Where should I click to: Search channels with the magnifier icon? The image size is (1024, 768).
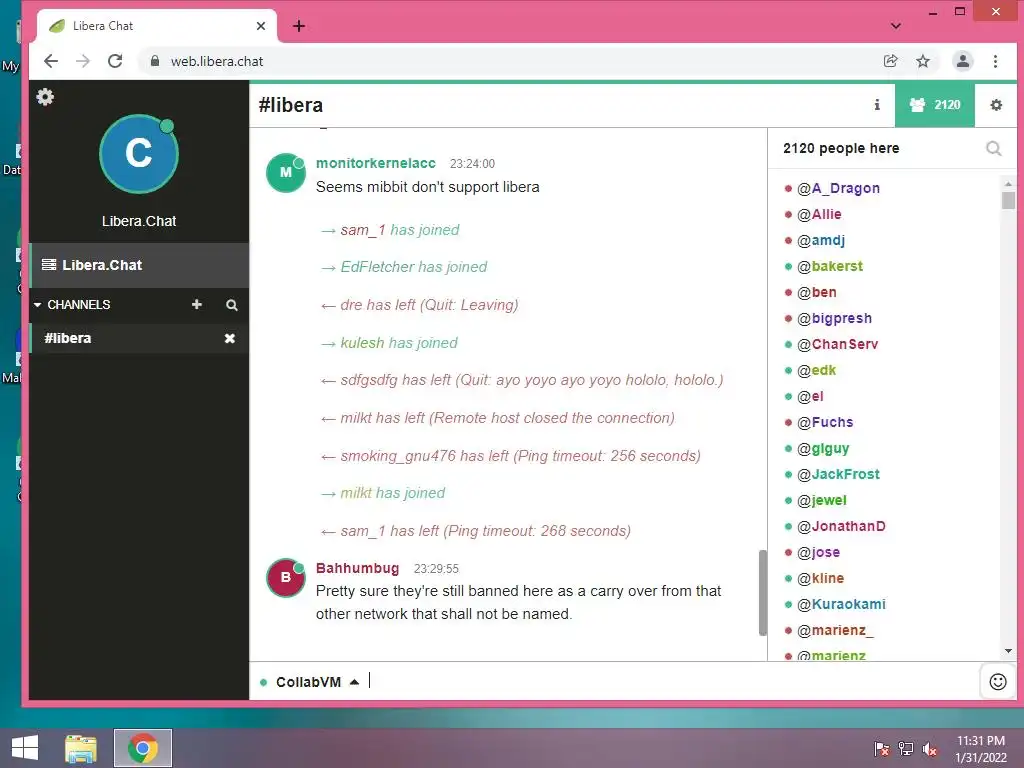(x=232, y=305)
